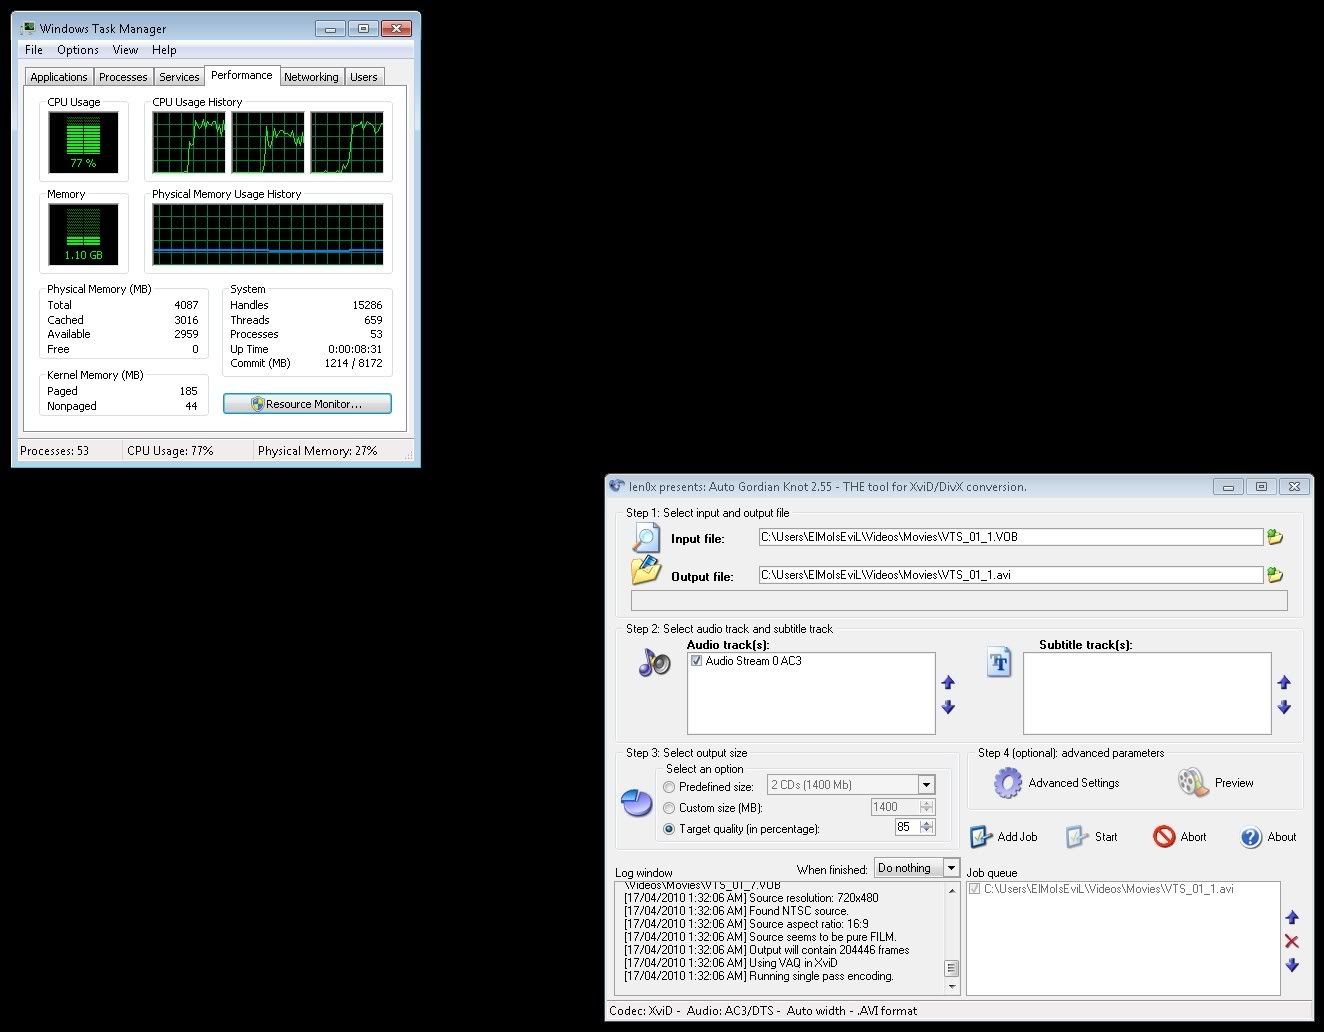Image resolution: width=1324 pixels, height=1032 pixels.
Task: Open View menu in Task Manager
Action: tap(125, 50)
